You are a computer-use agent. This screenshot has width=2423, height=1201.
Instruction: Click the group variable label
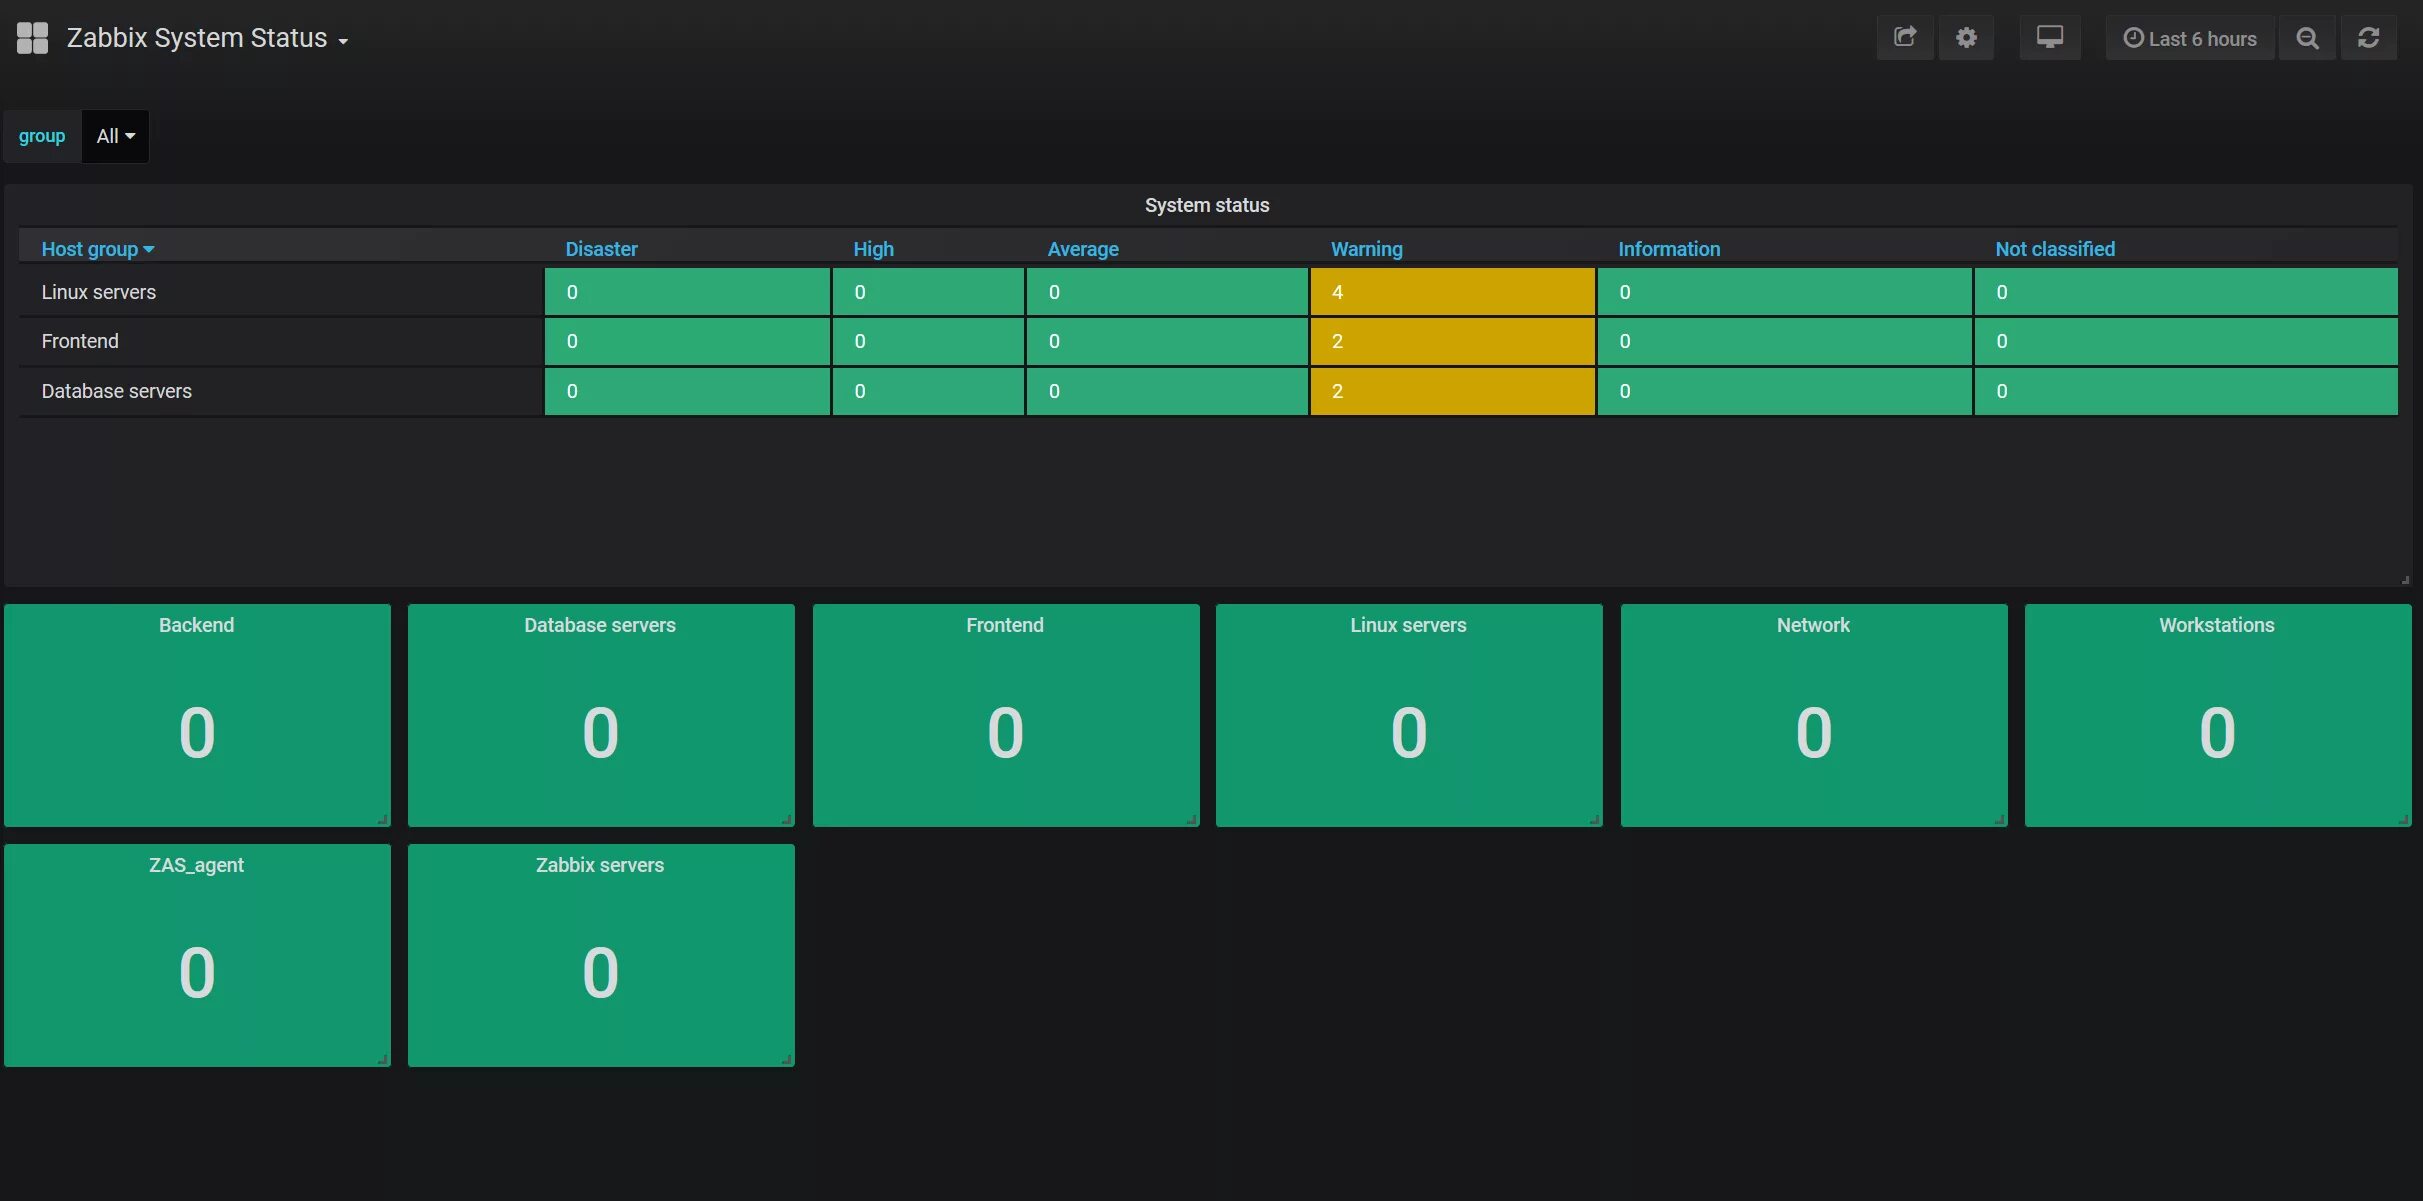[42, 136]
